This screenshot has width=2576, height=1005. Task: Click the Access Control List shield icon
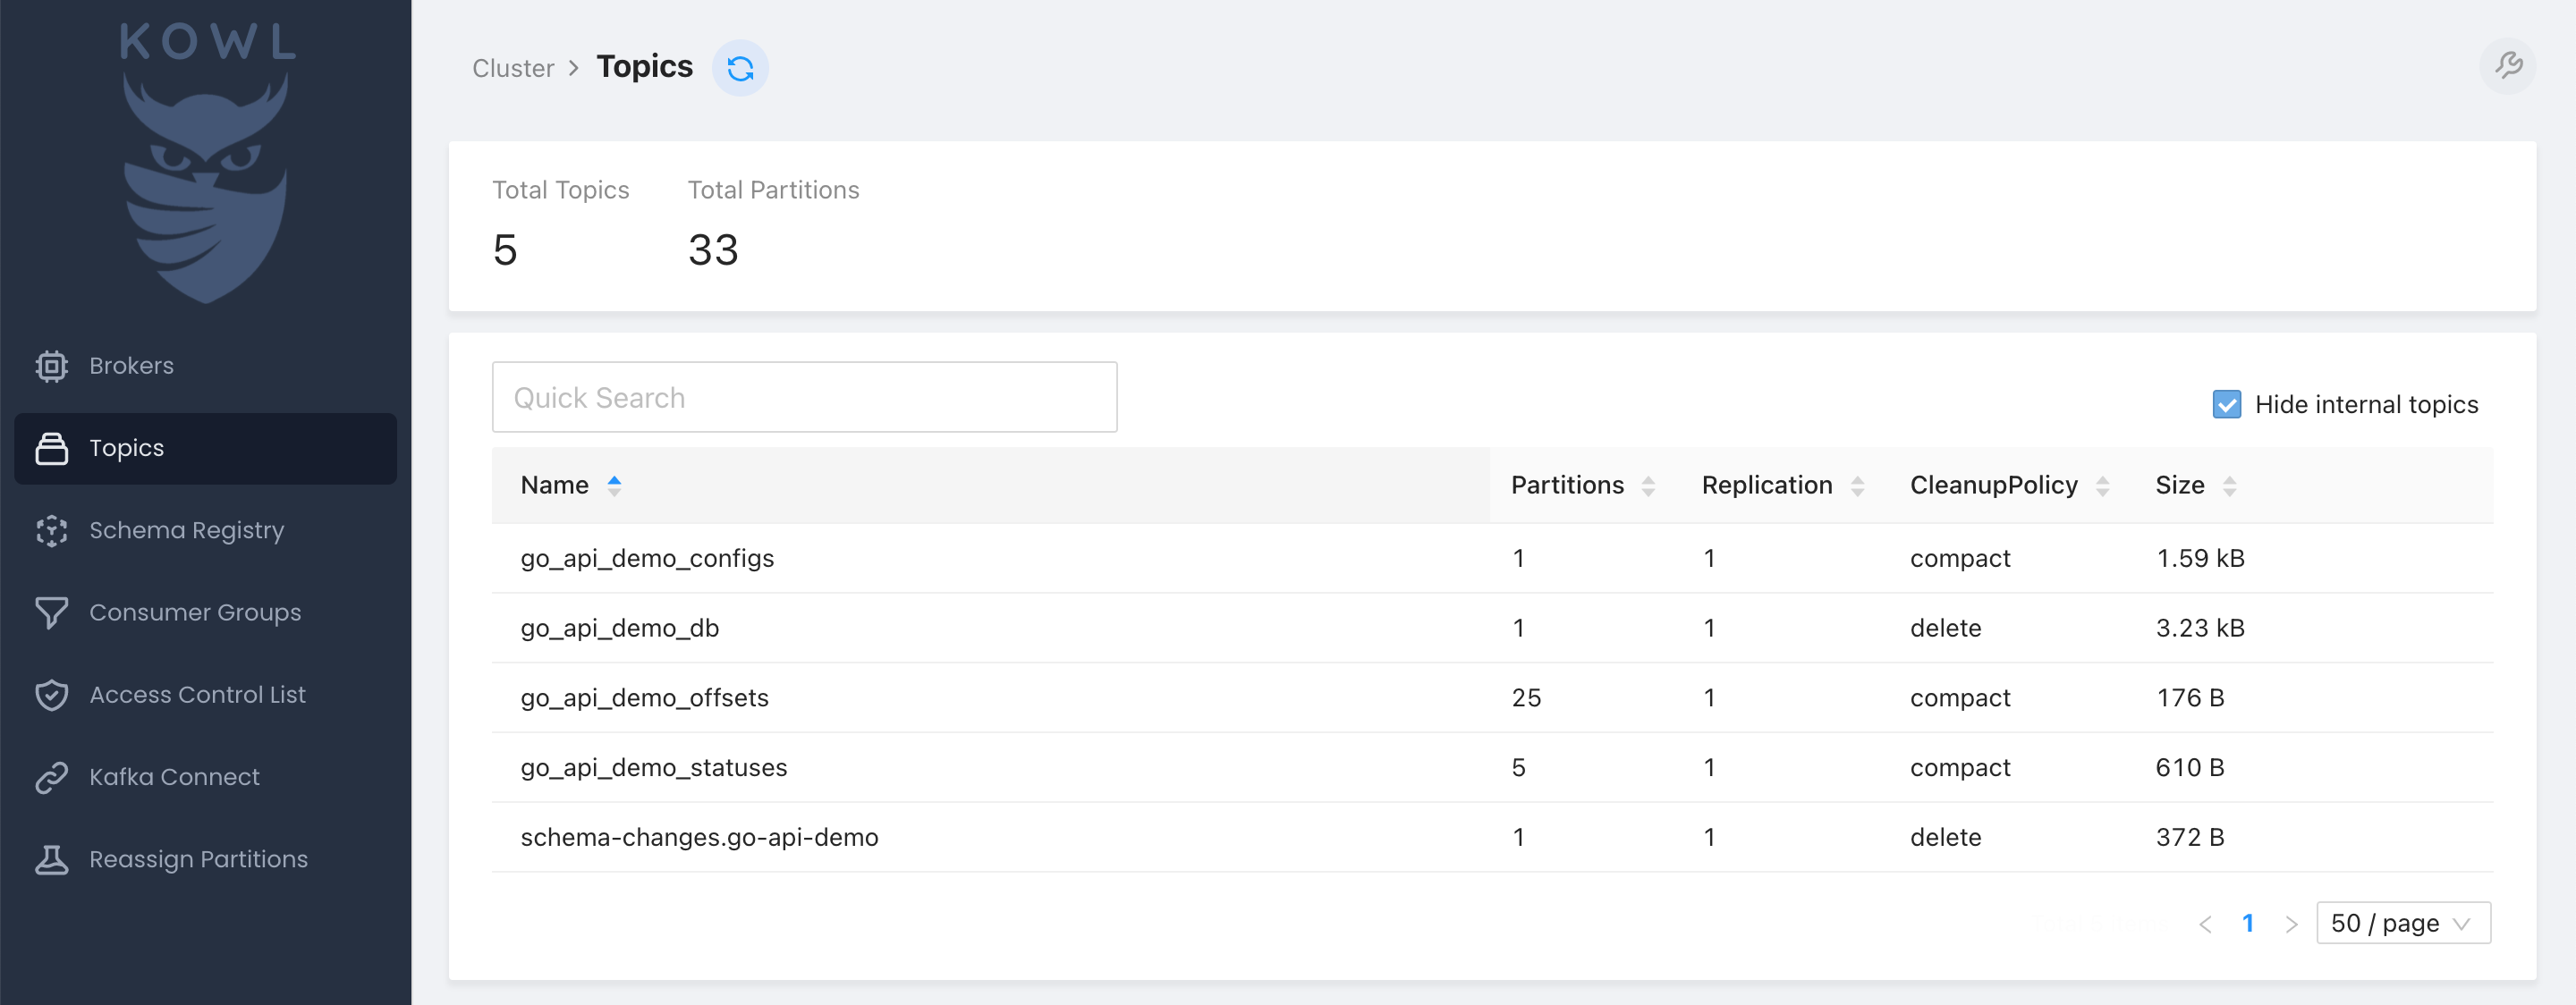tap(51, 695)
